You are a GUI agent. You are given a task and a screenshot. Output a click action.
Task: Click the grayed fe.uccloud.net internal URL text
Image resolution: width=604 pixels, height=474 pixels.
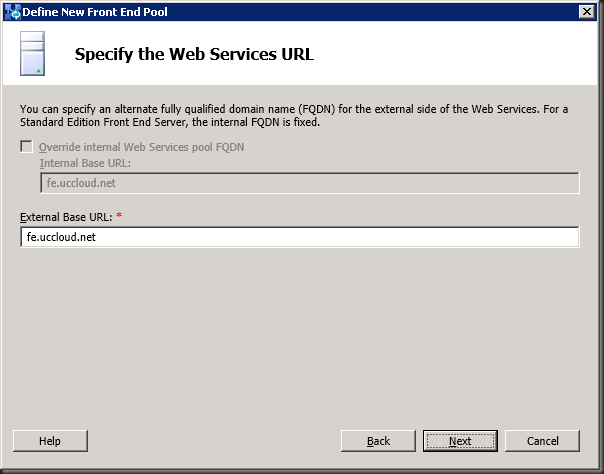coord(81,183)
